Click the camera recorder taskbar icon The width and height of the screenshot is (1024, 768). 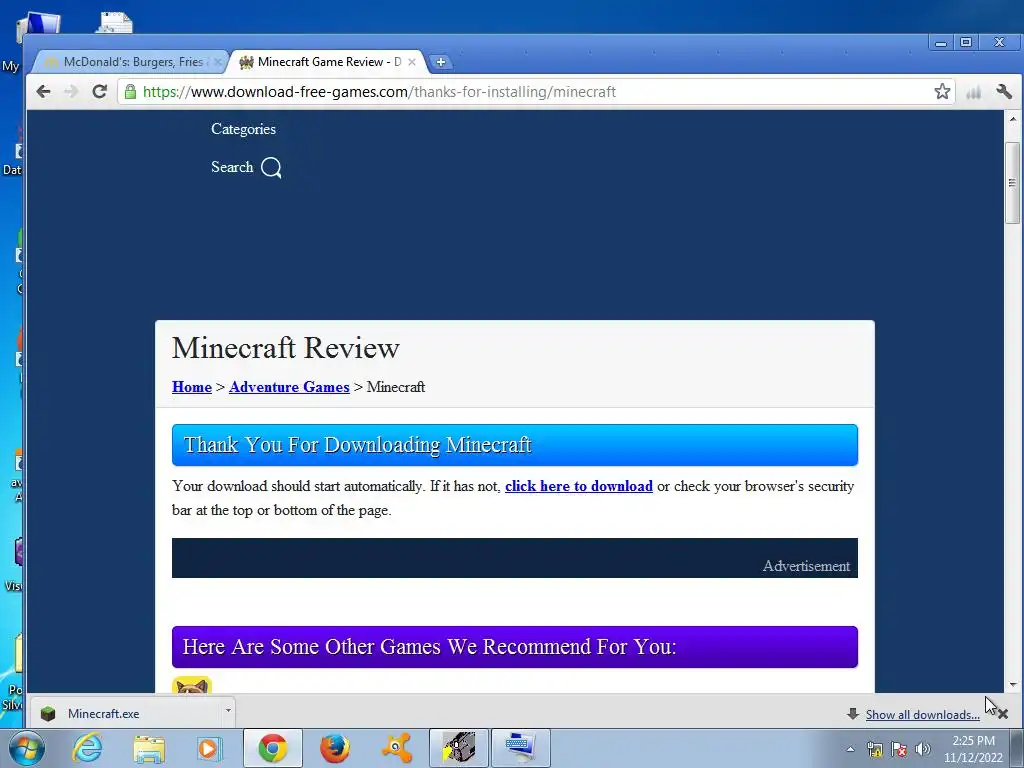coord(459,748)
